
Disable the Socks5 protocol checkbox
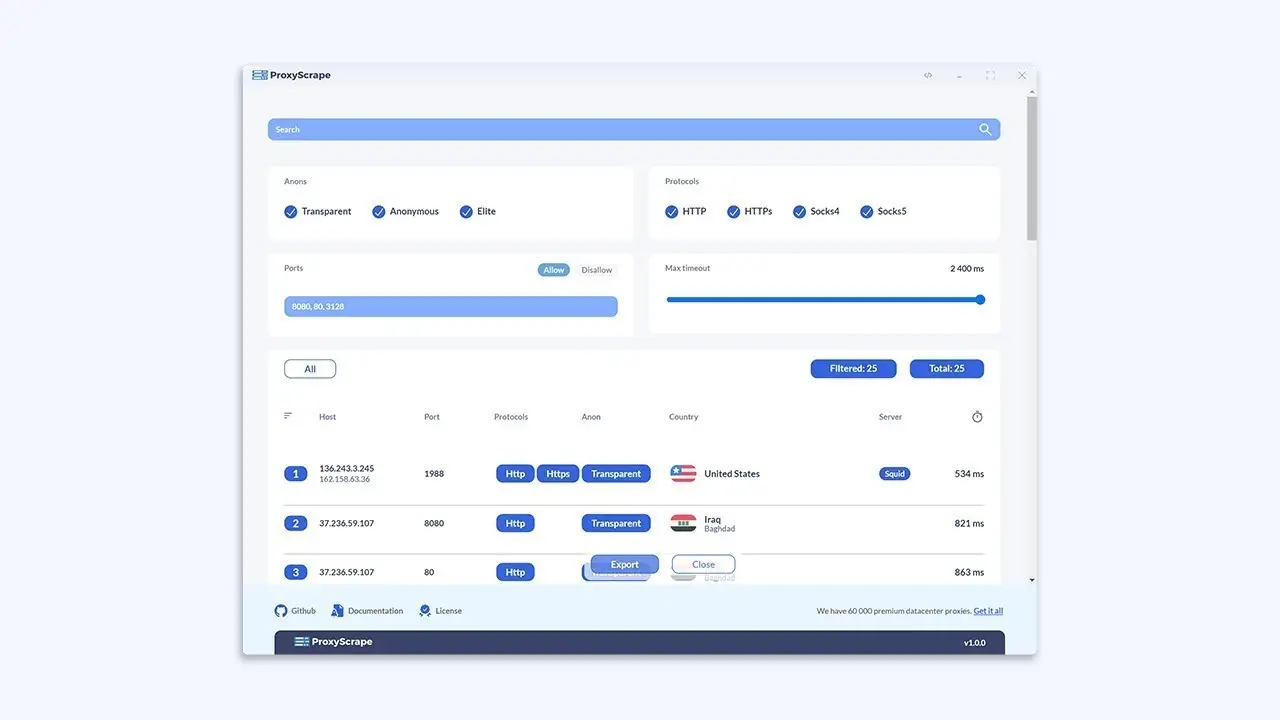coord(867,212)
